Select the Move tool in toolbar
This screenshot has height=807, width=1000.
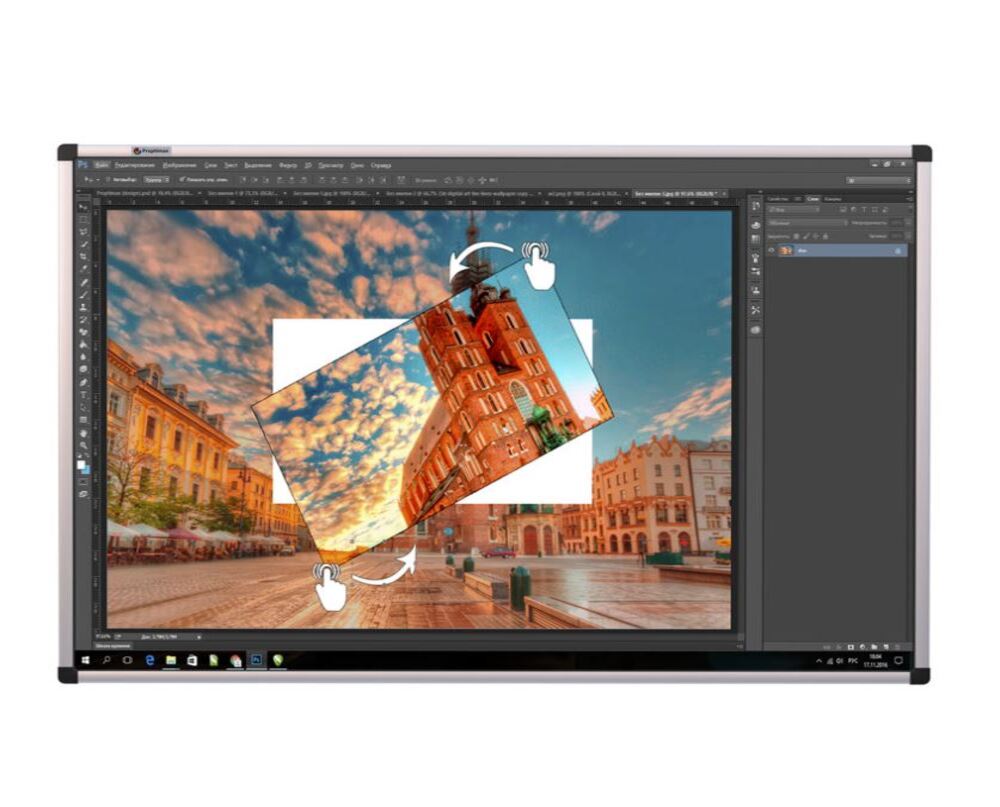pyautogui.click(x=84, y=206)
